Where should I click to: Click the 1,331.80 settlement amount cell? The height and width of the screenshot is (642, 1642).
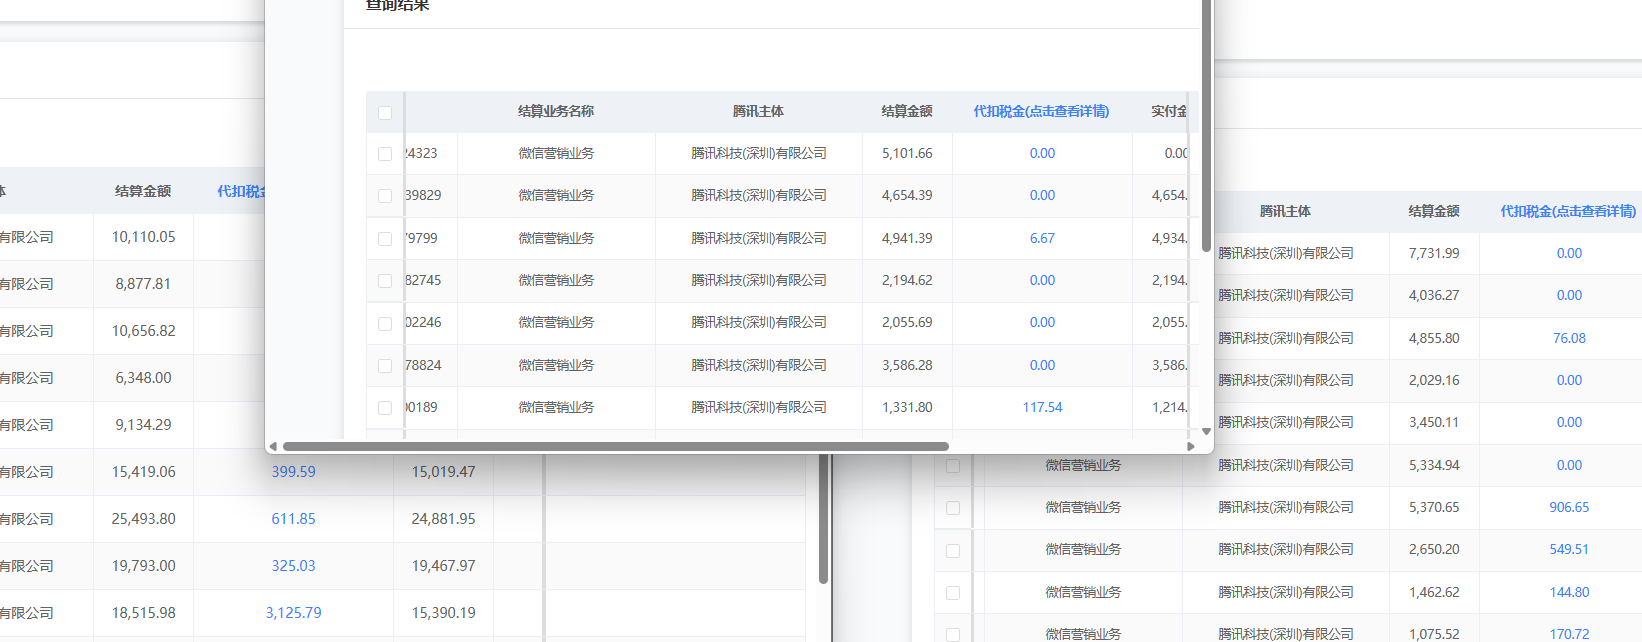tap(907, 407)
